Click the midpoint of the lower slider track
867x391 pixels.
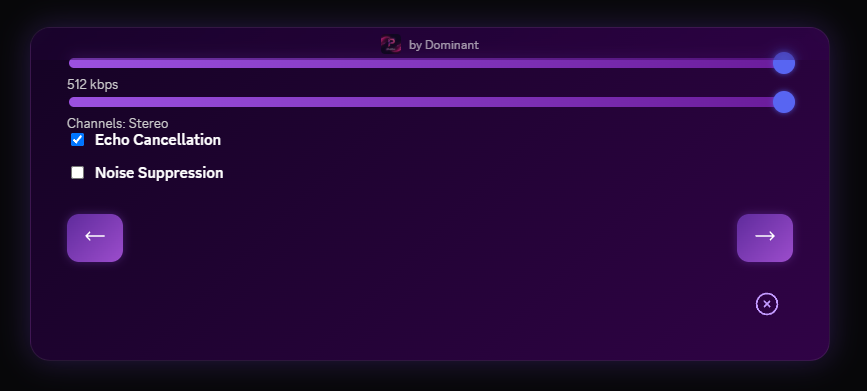(x=432, y=102)
